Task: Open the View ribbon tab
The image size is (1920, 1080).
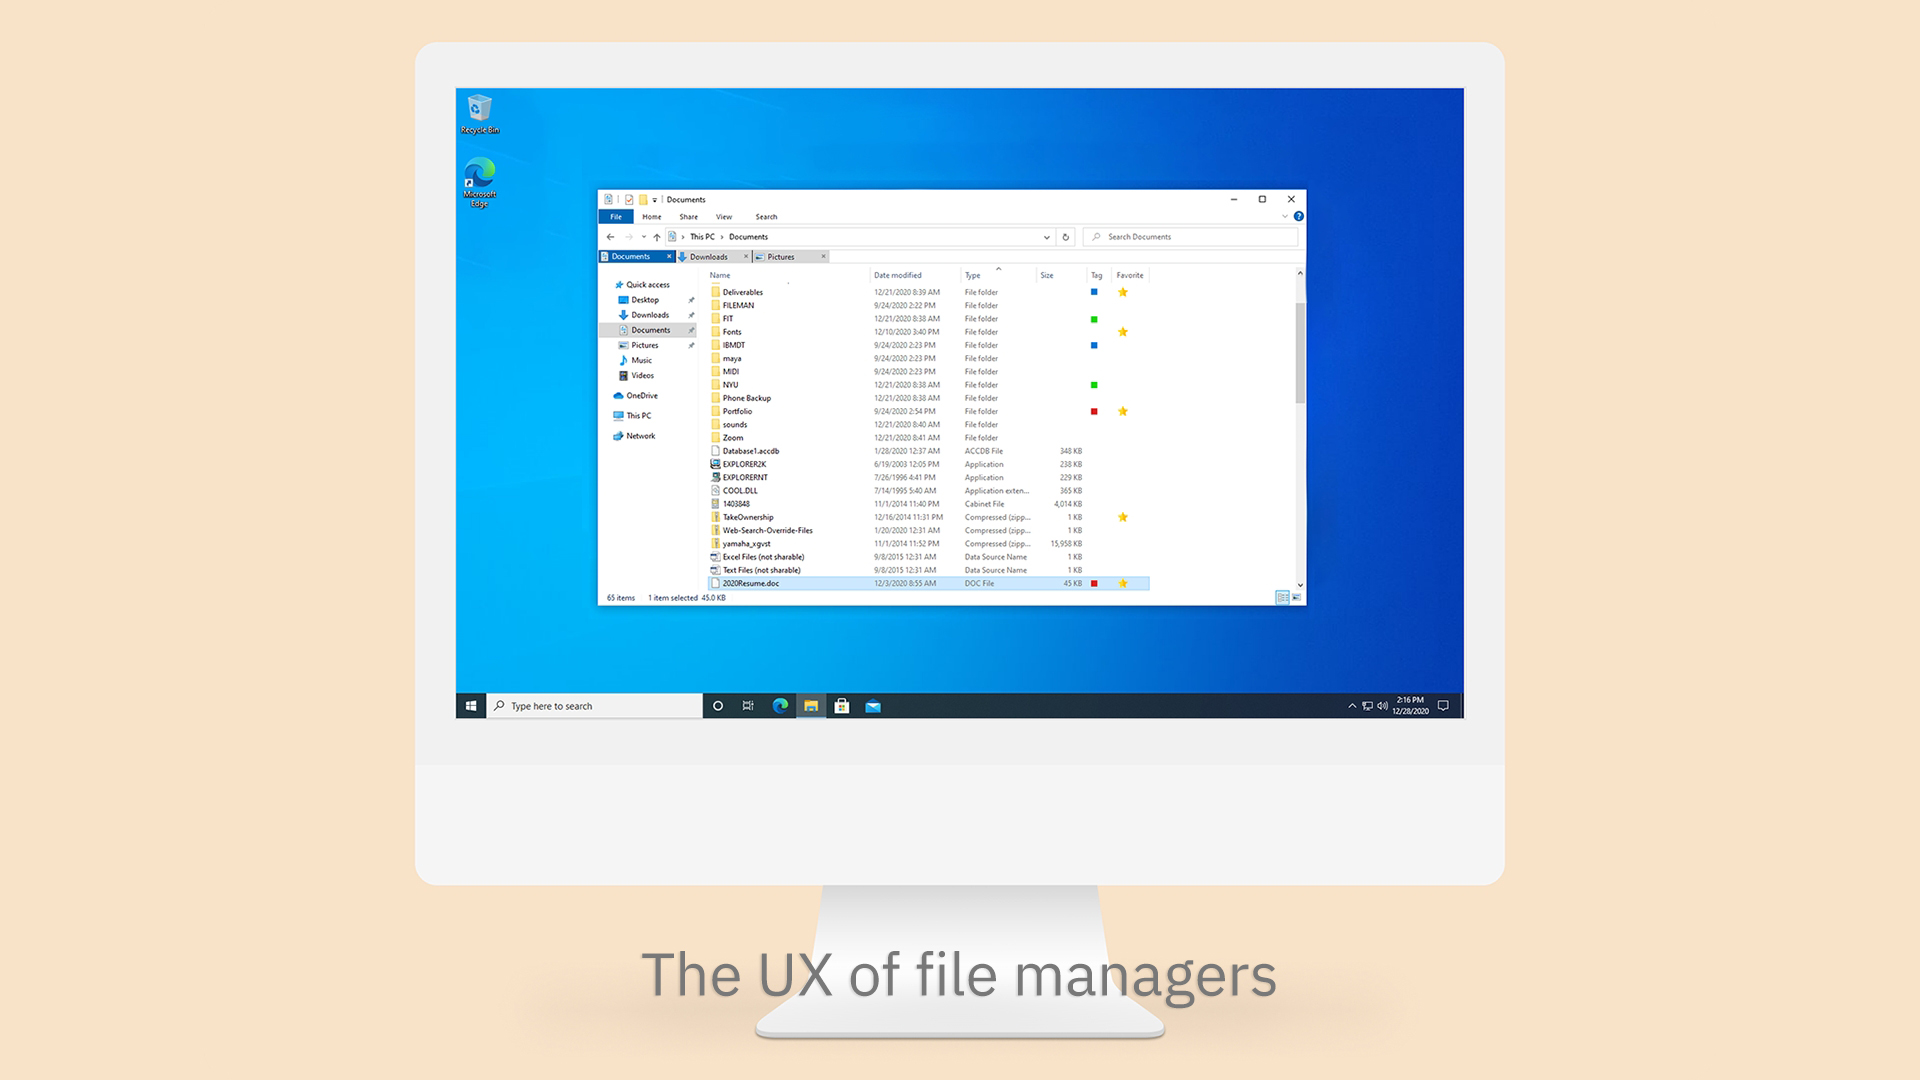Action: click(724, 217)
